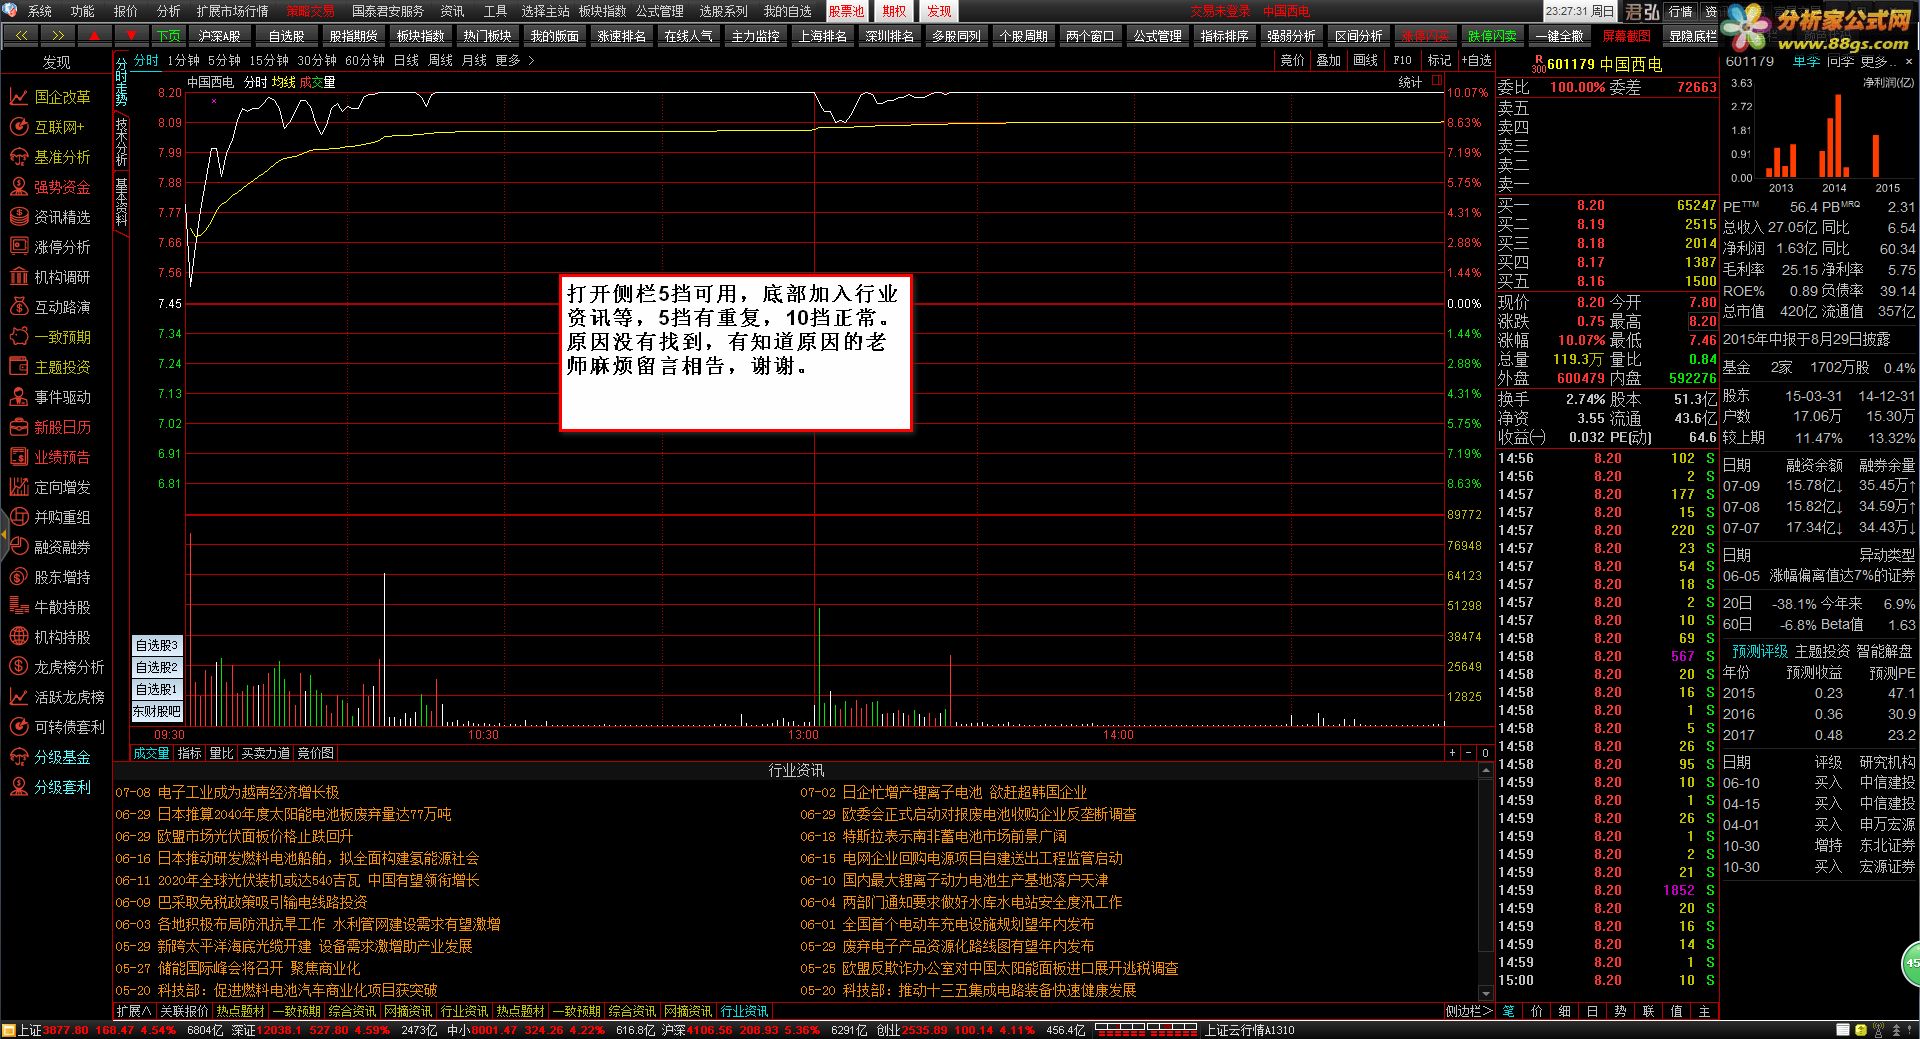Select the 日线 period tab

pos(407,61)
